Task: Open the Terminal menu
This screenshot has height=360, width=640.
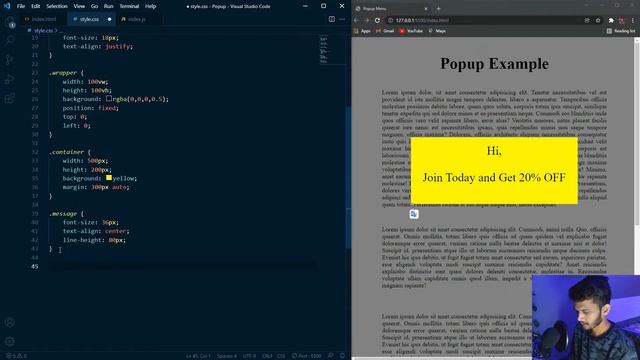Action: 129,6
